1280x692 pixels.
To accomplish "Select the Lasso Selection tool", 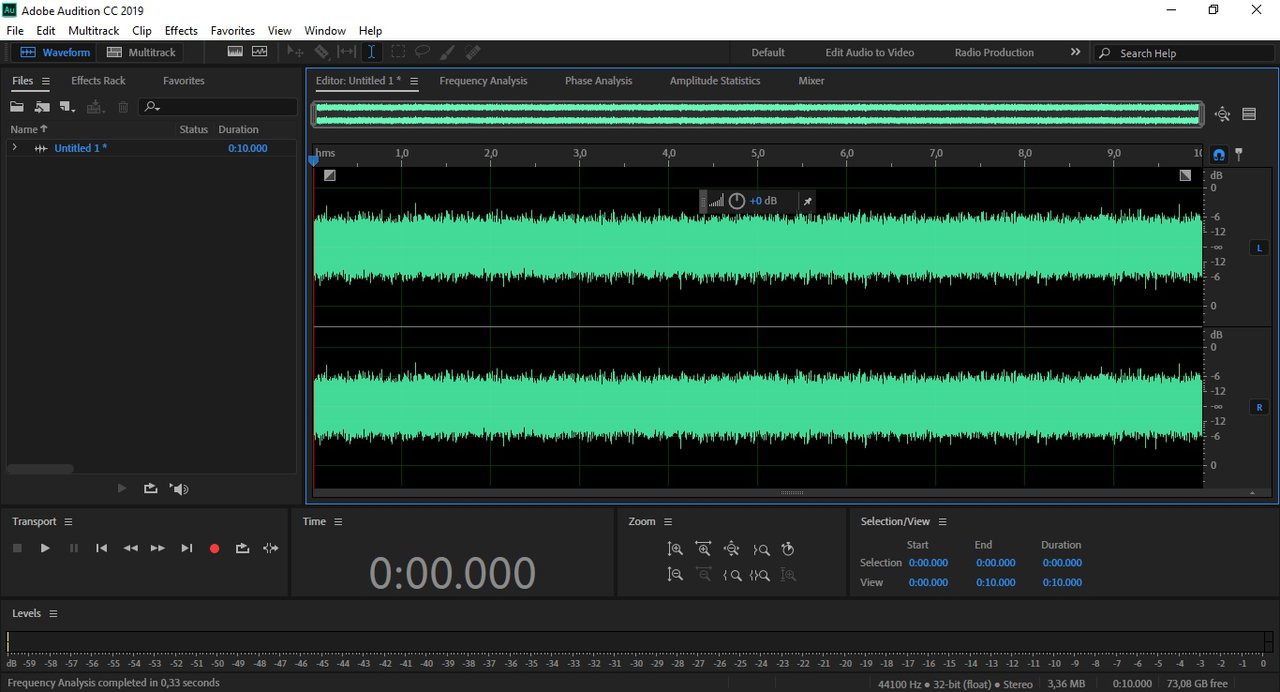I will coord(422,52).
